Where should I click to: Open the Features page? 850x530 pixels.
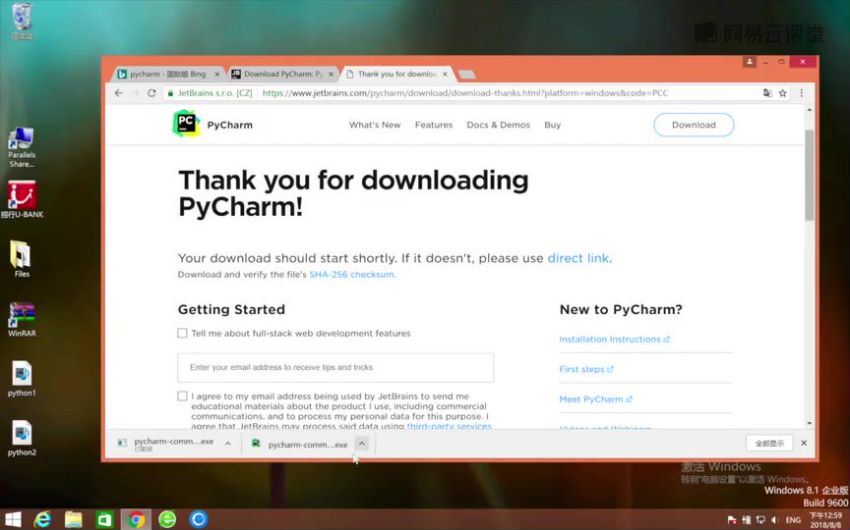click(x=434, y=125)
